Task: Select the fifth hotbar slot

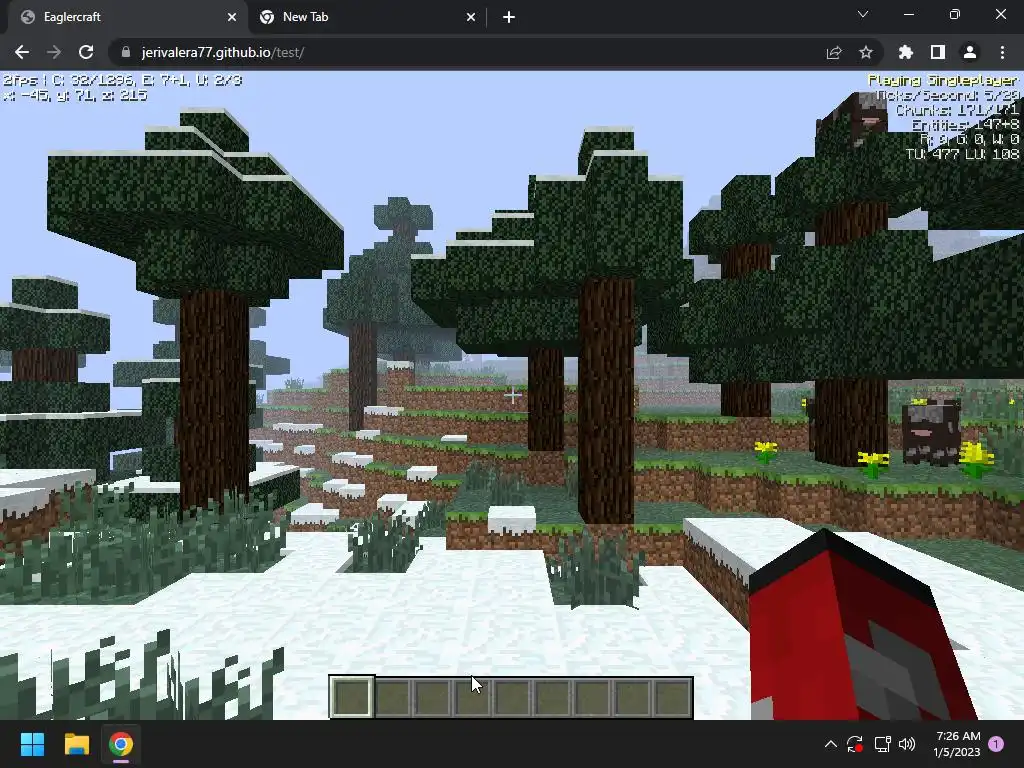Action: (x=512, y=697)
